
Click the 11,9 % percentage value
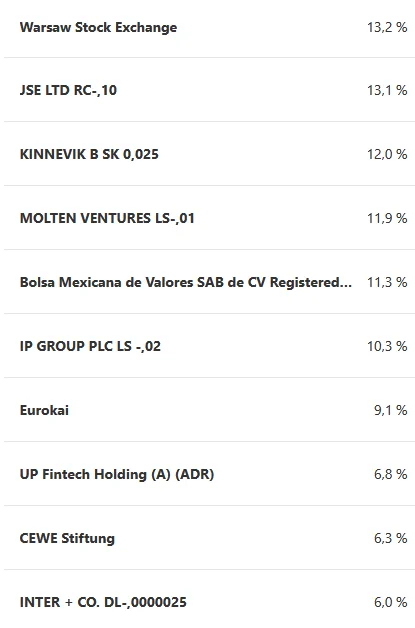click(387, 218)
